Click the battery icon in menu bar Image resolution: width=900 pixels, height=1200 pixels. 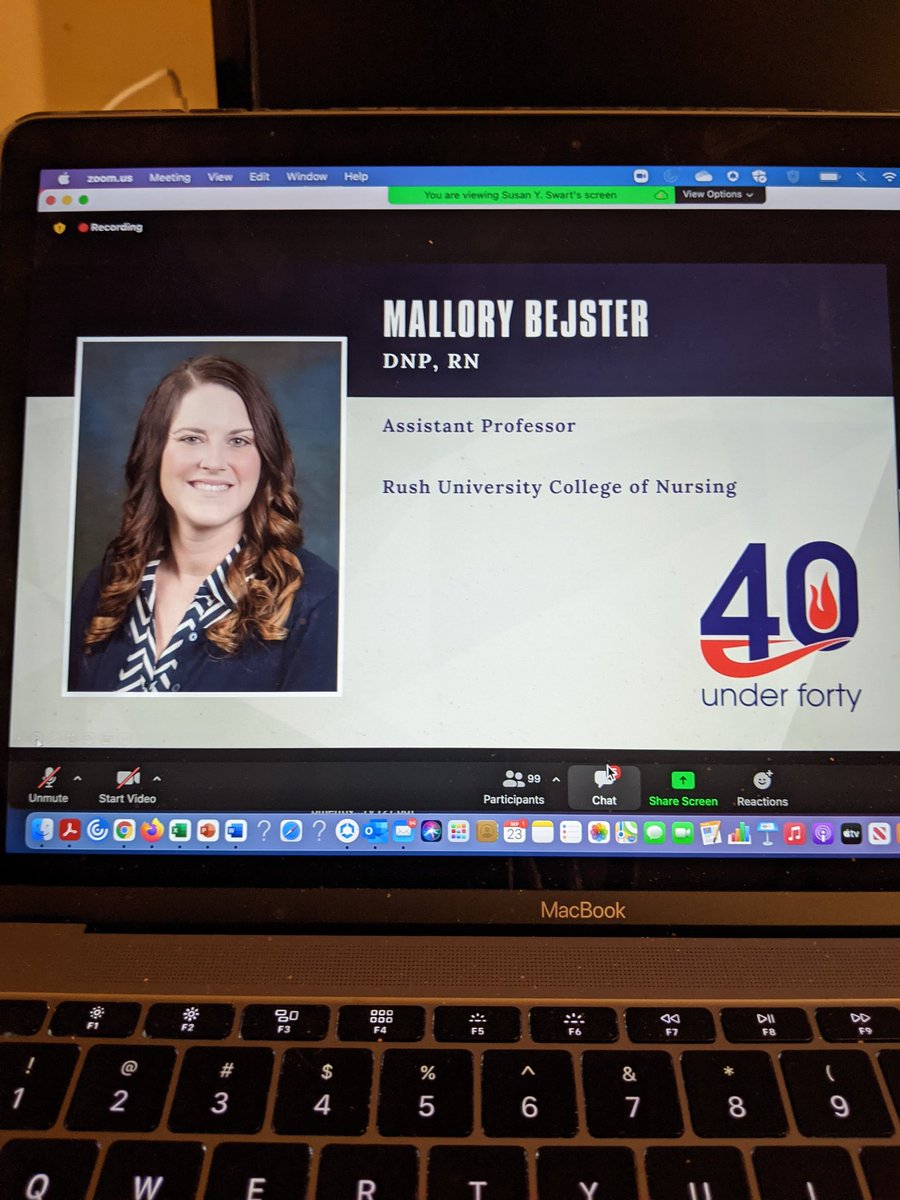coord(830,177)
